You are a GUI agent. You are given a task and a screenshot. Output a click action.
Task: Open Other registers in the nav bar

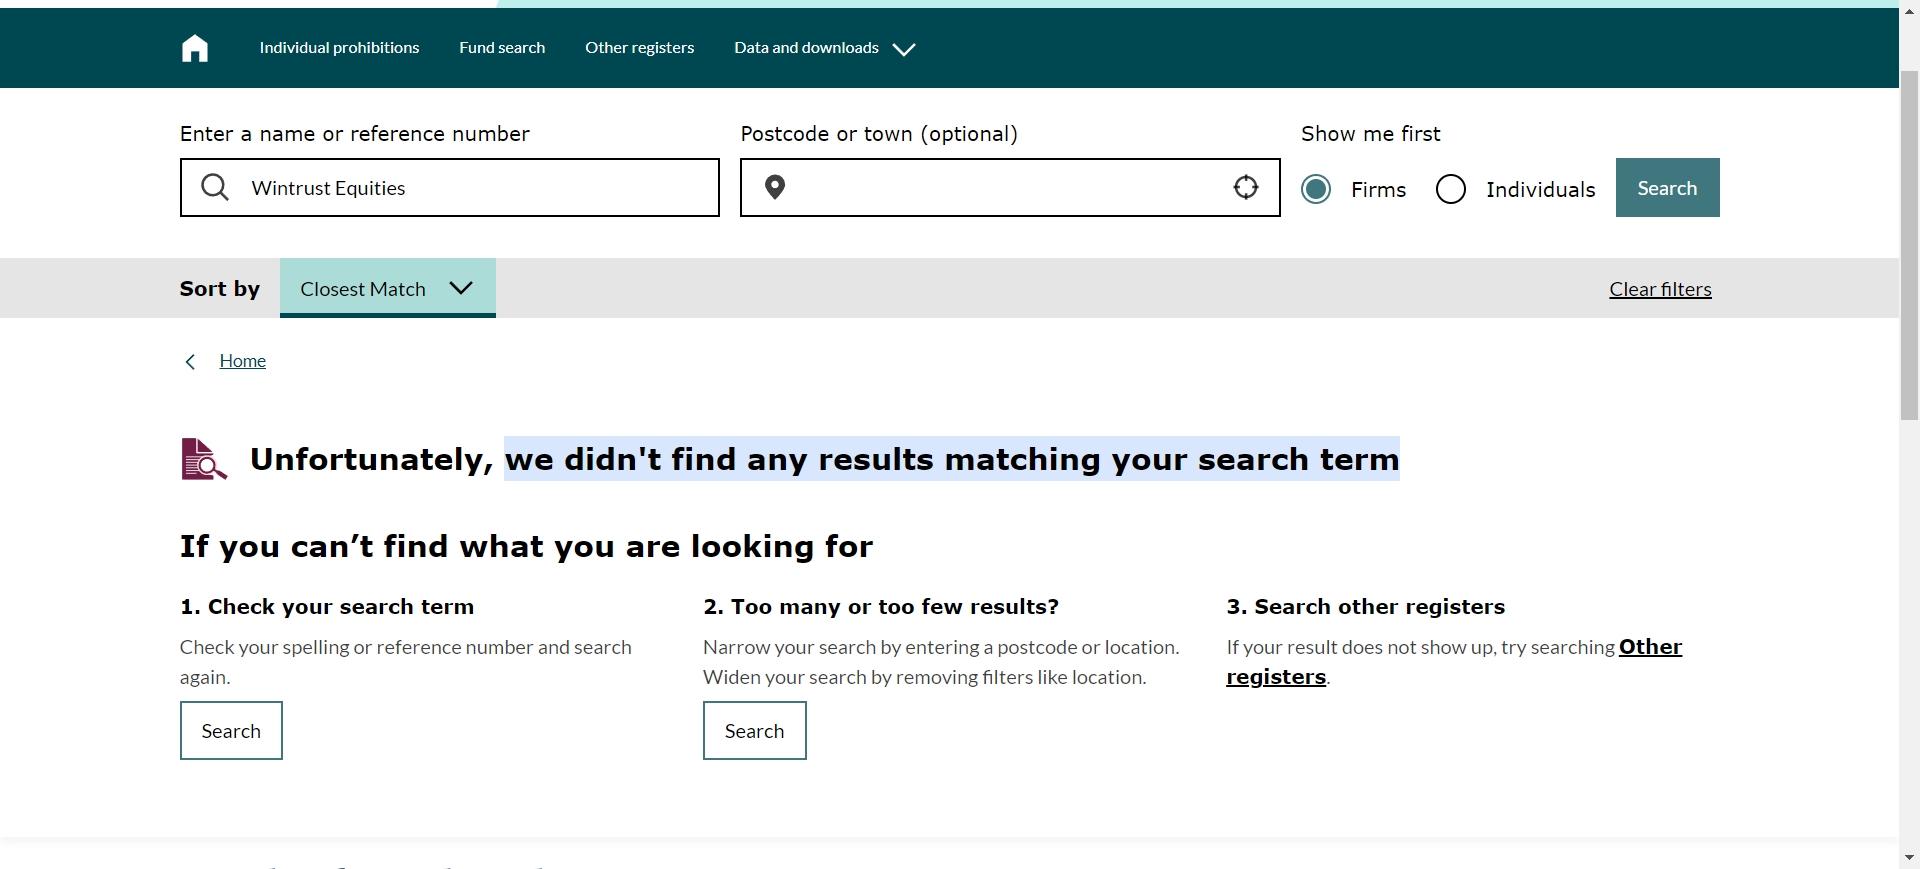(639, 48)
